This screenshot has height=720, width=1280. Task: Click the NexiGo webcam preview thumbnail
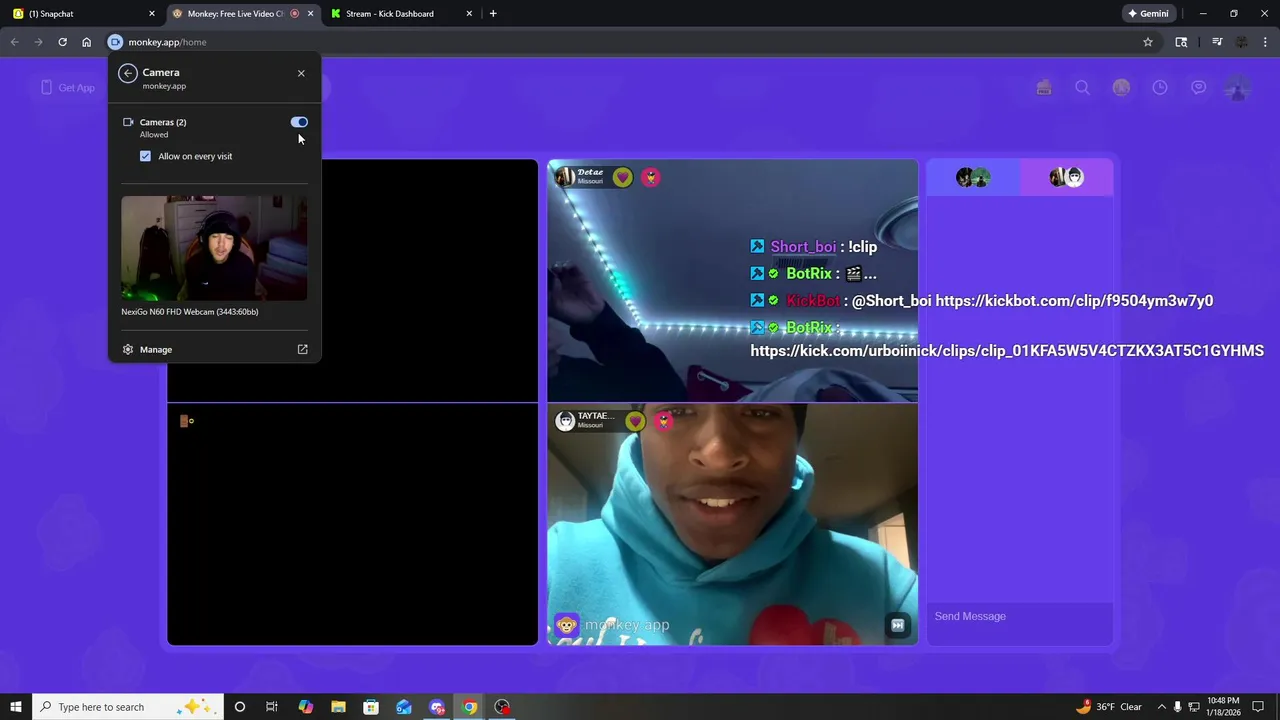point(214,248)
